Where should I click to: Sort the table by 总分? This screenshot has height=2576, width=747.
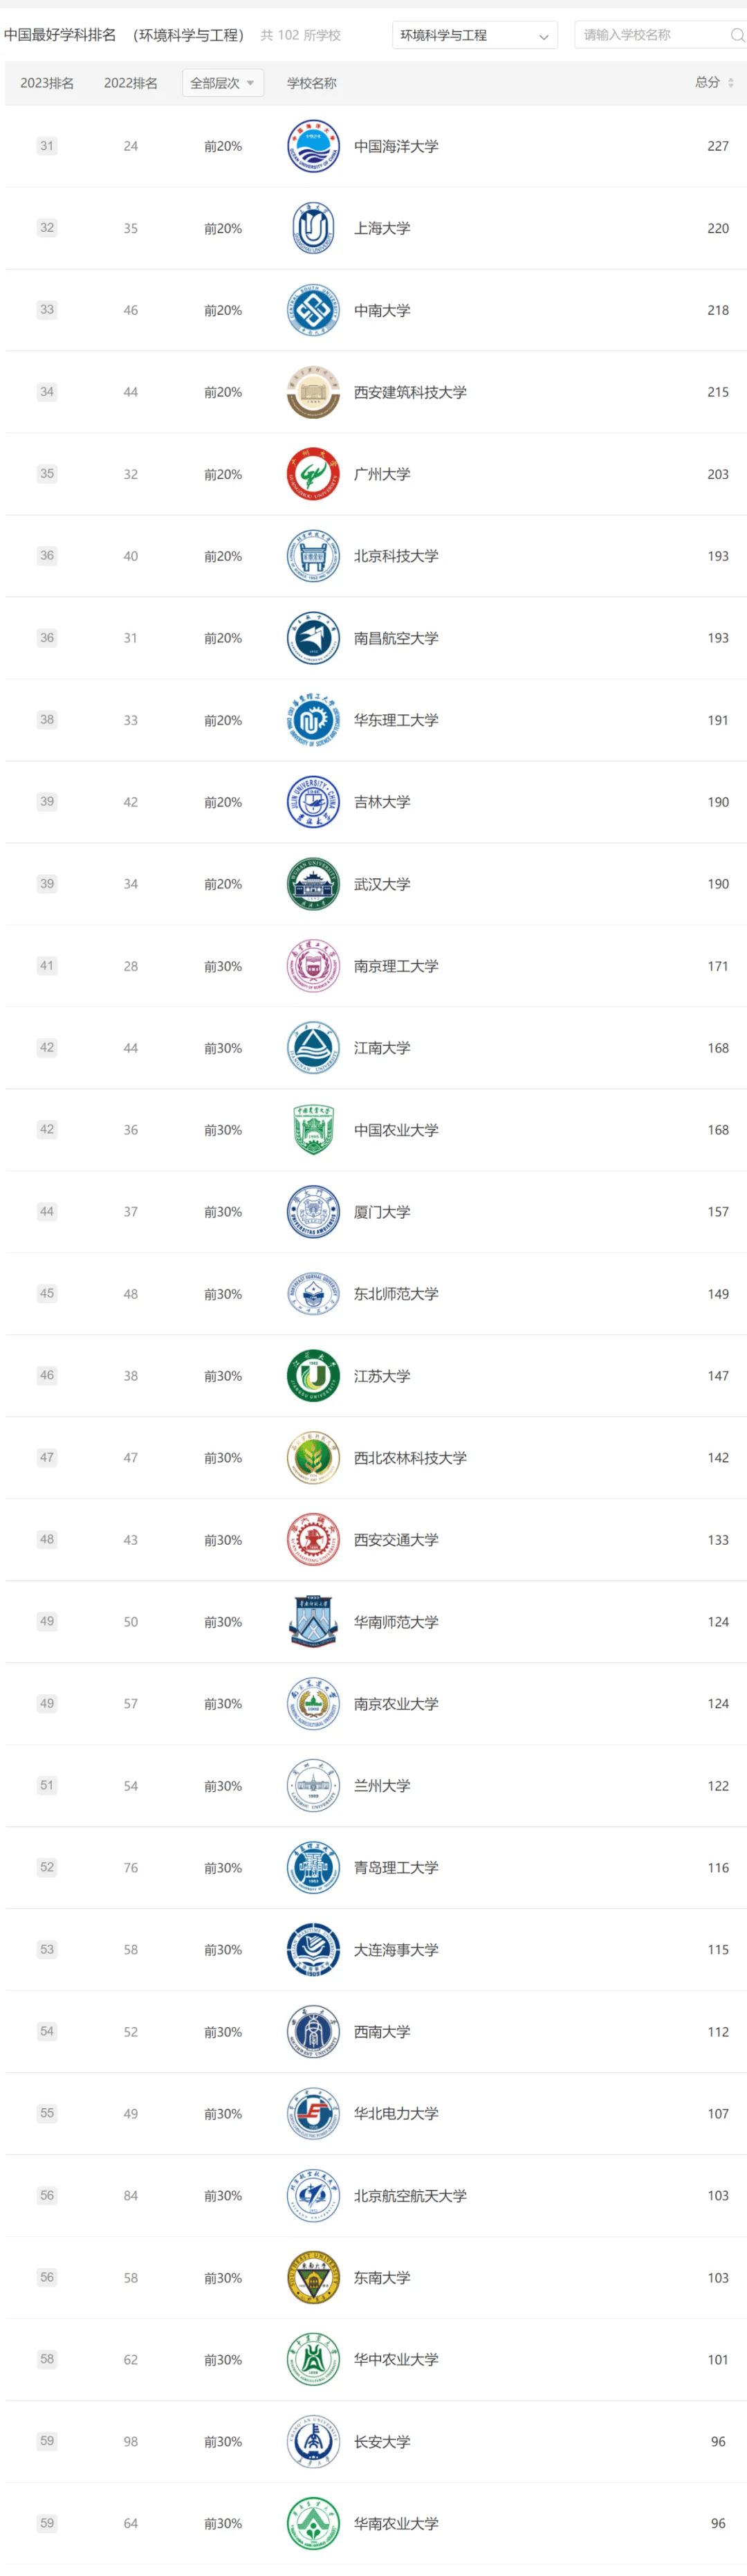(714, 83)
